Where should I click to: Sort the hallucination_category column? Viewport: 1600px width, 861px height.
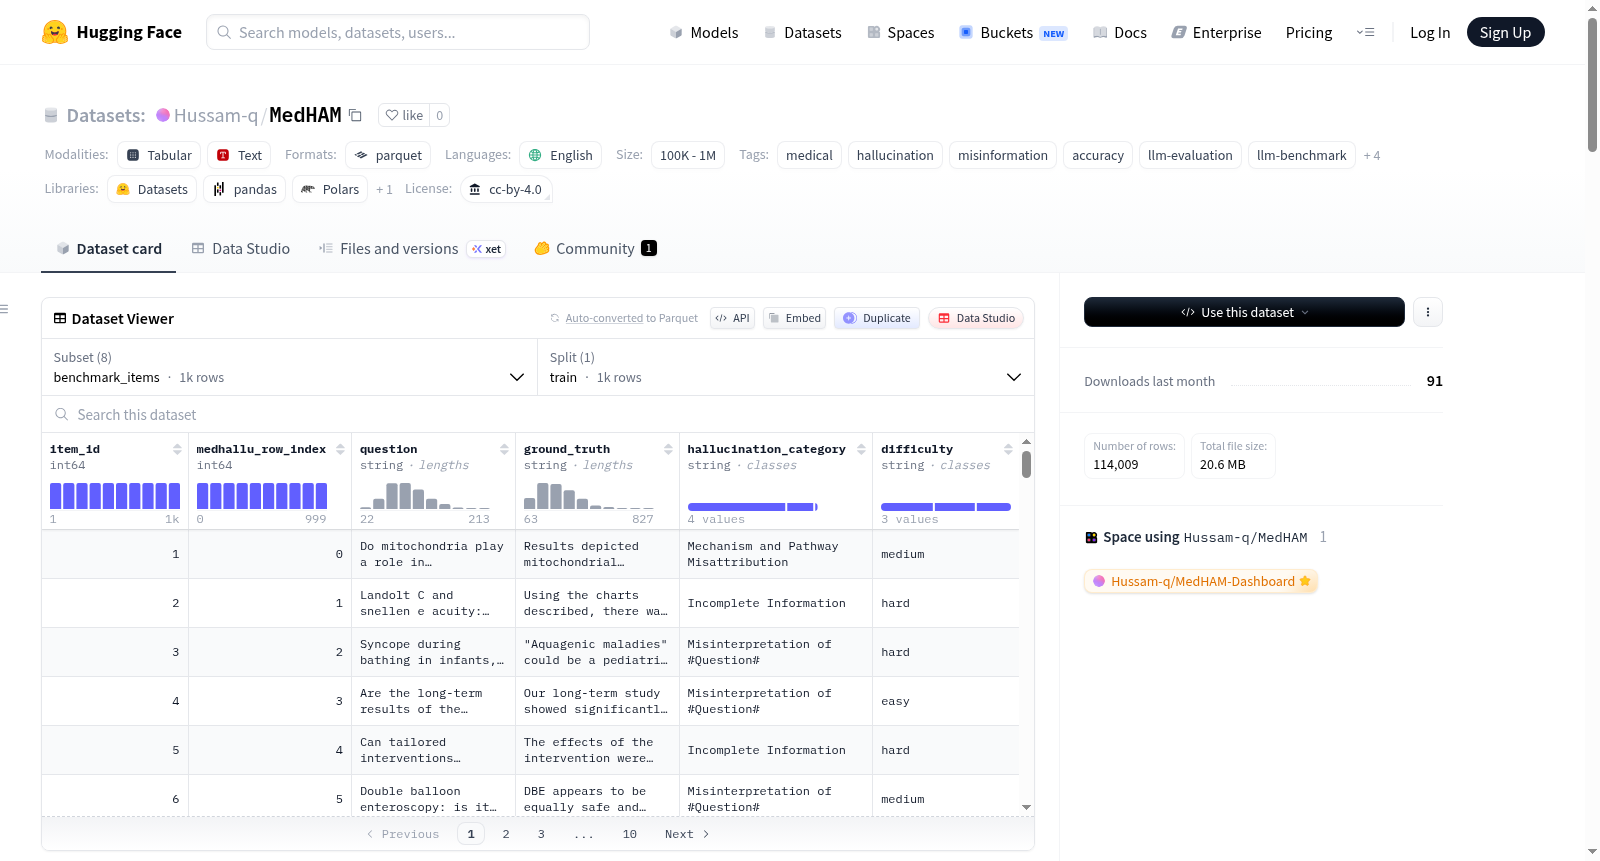tap(862, 449)
